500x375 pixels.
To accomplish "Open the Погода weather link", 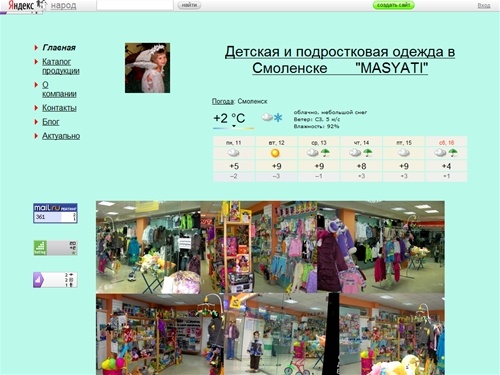I will click(x=223, y=101).
